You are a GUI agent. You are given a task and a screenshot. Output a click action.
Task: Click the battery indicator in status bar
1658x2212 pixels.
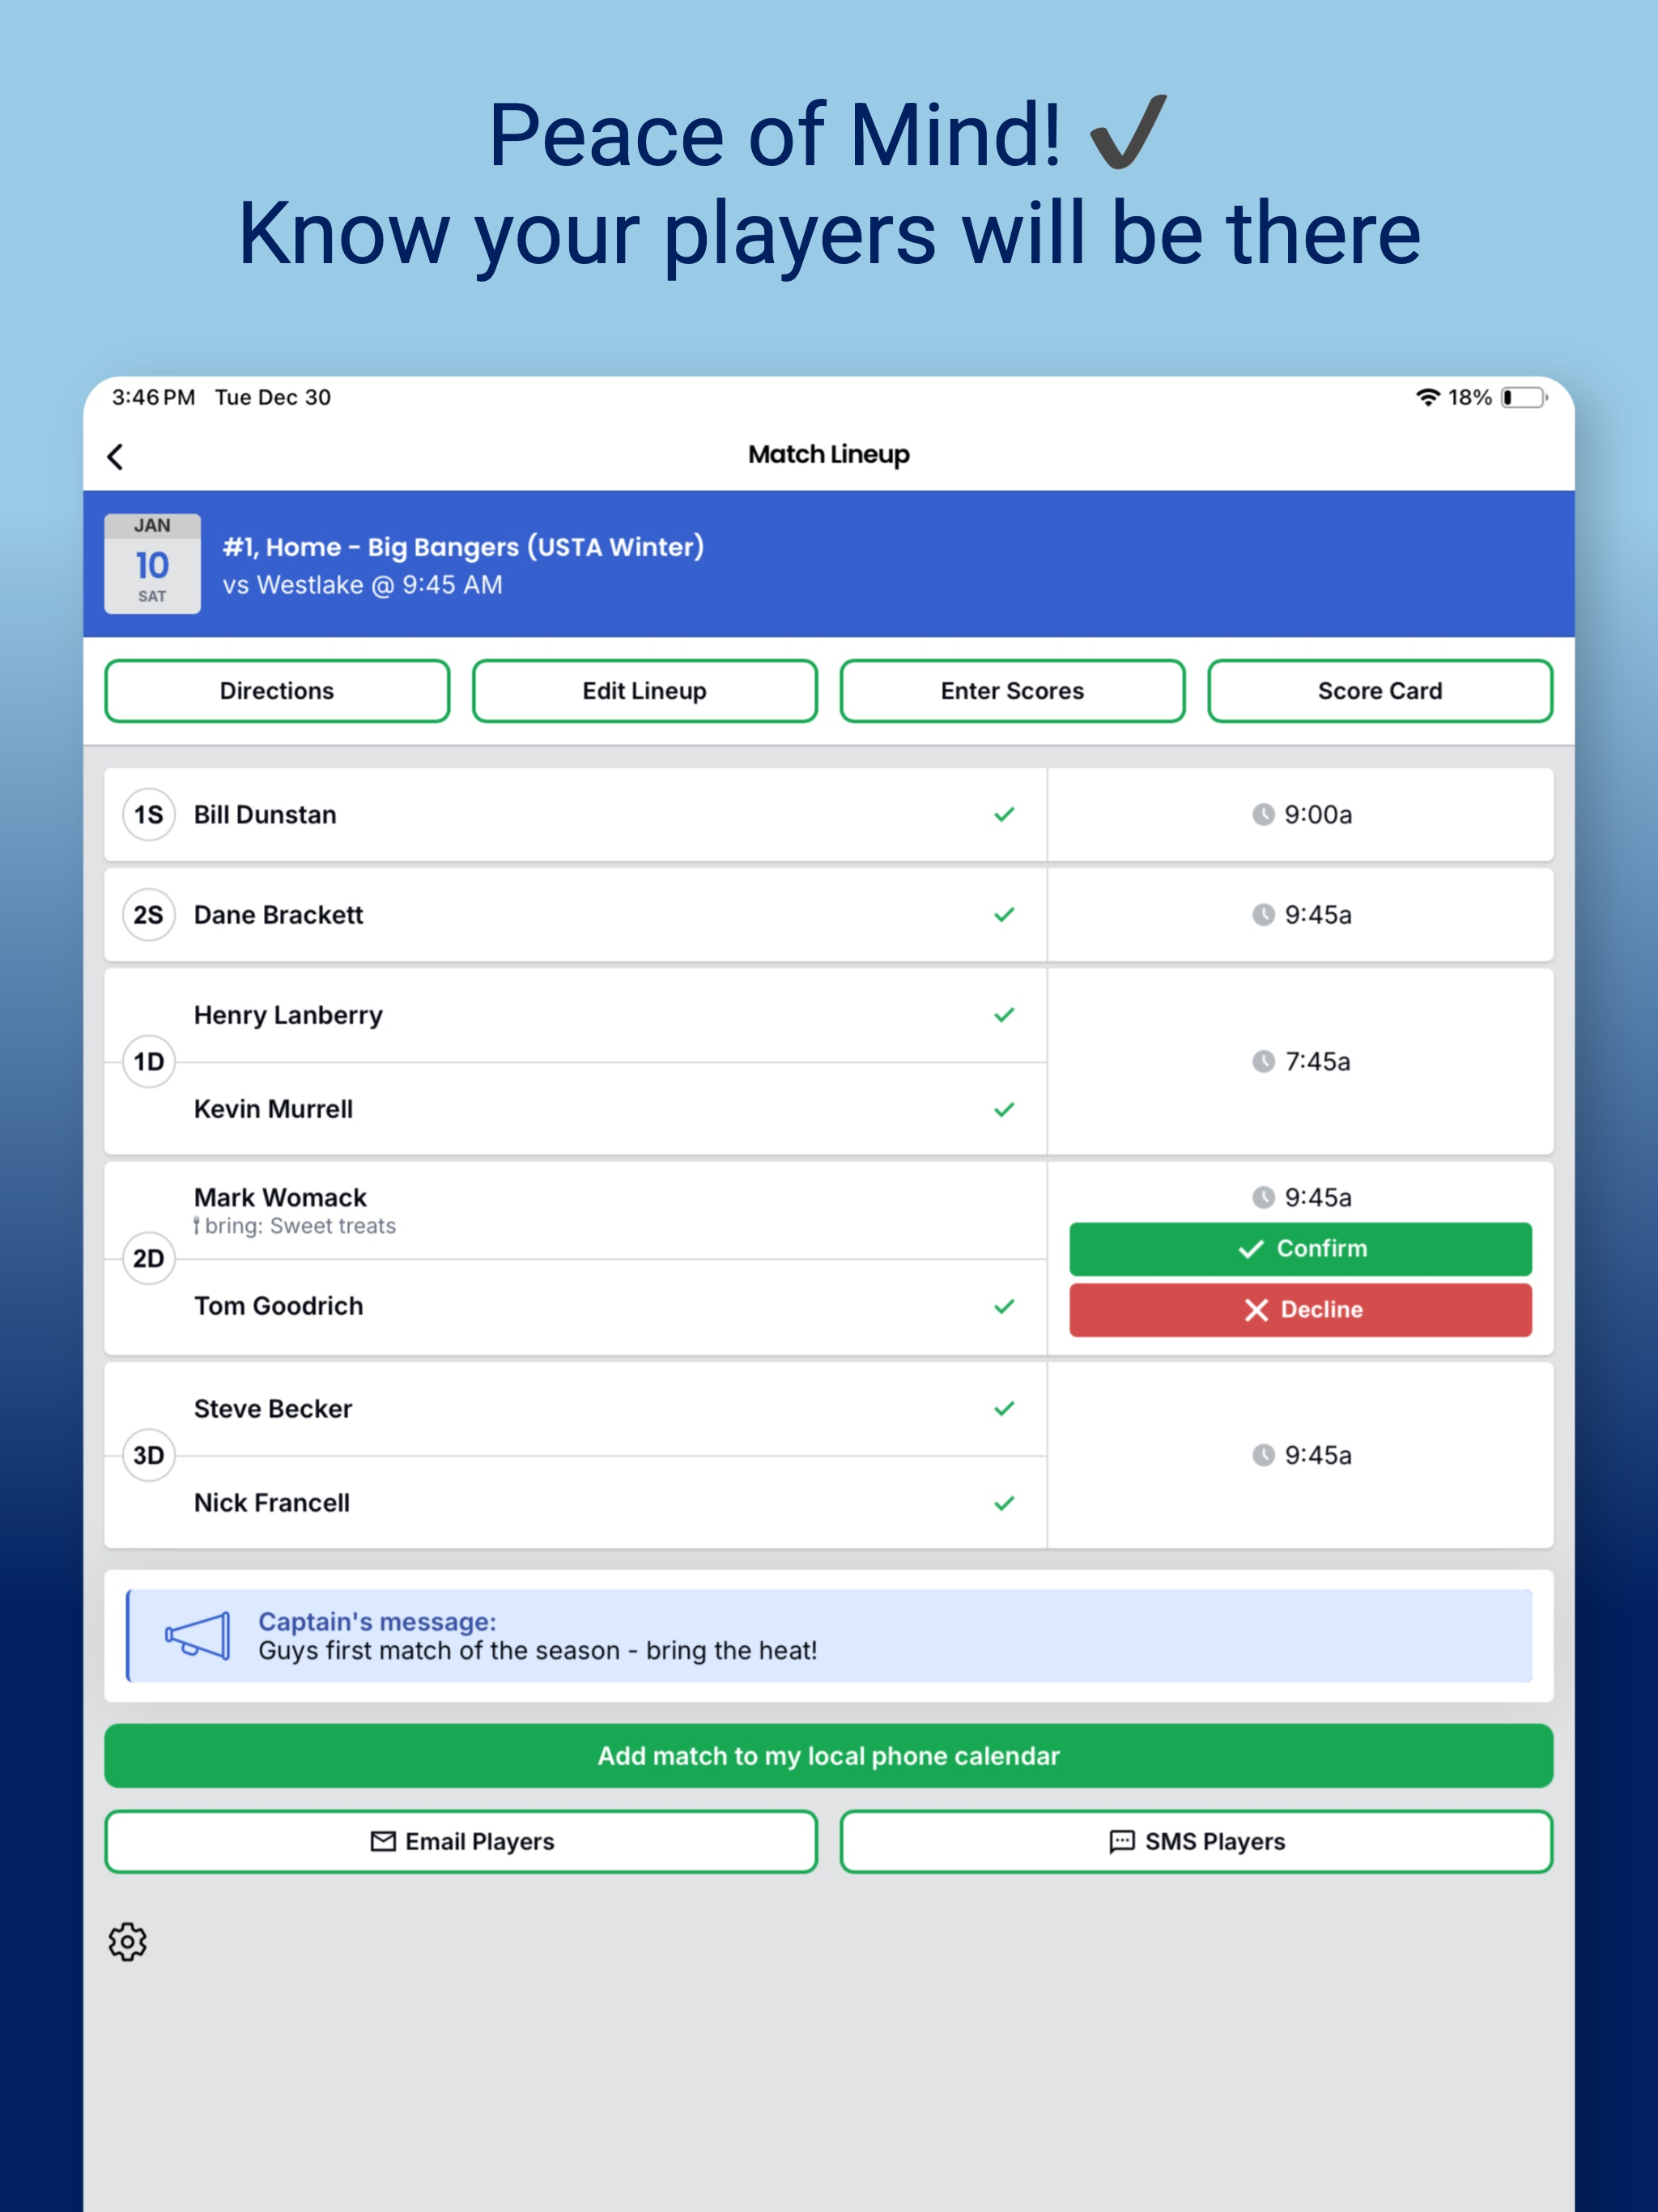coord(1524,397)
